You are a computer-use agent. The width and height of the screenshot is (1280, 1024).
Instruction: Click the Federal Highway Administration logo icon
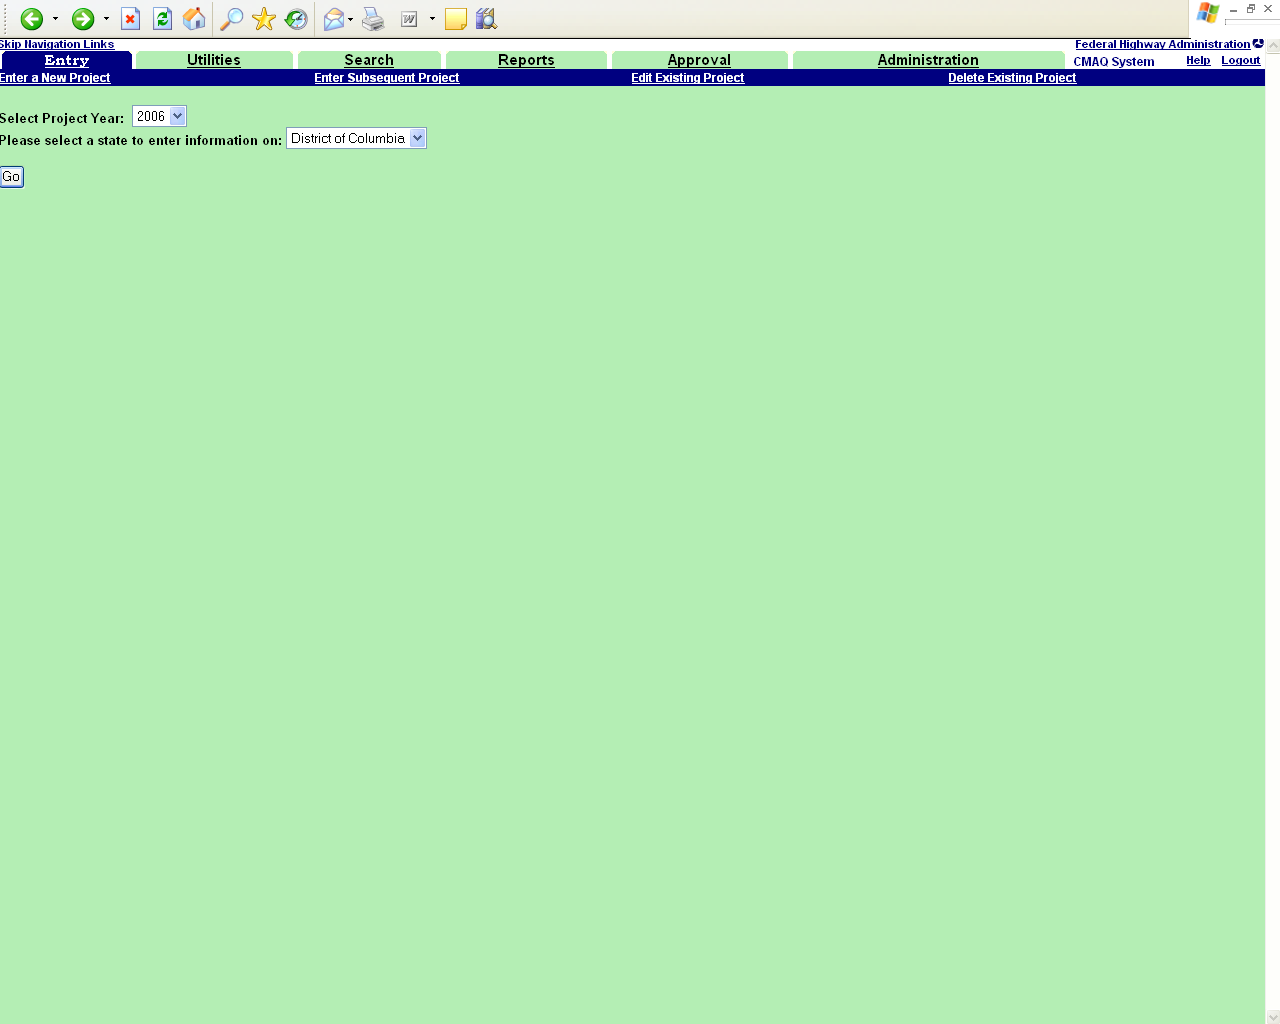pos(1258,43)
